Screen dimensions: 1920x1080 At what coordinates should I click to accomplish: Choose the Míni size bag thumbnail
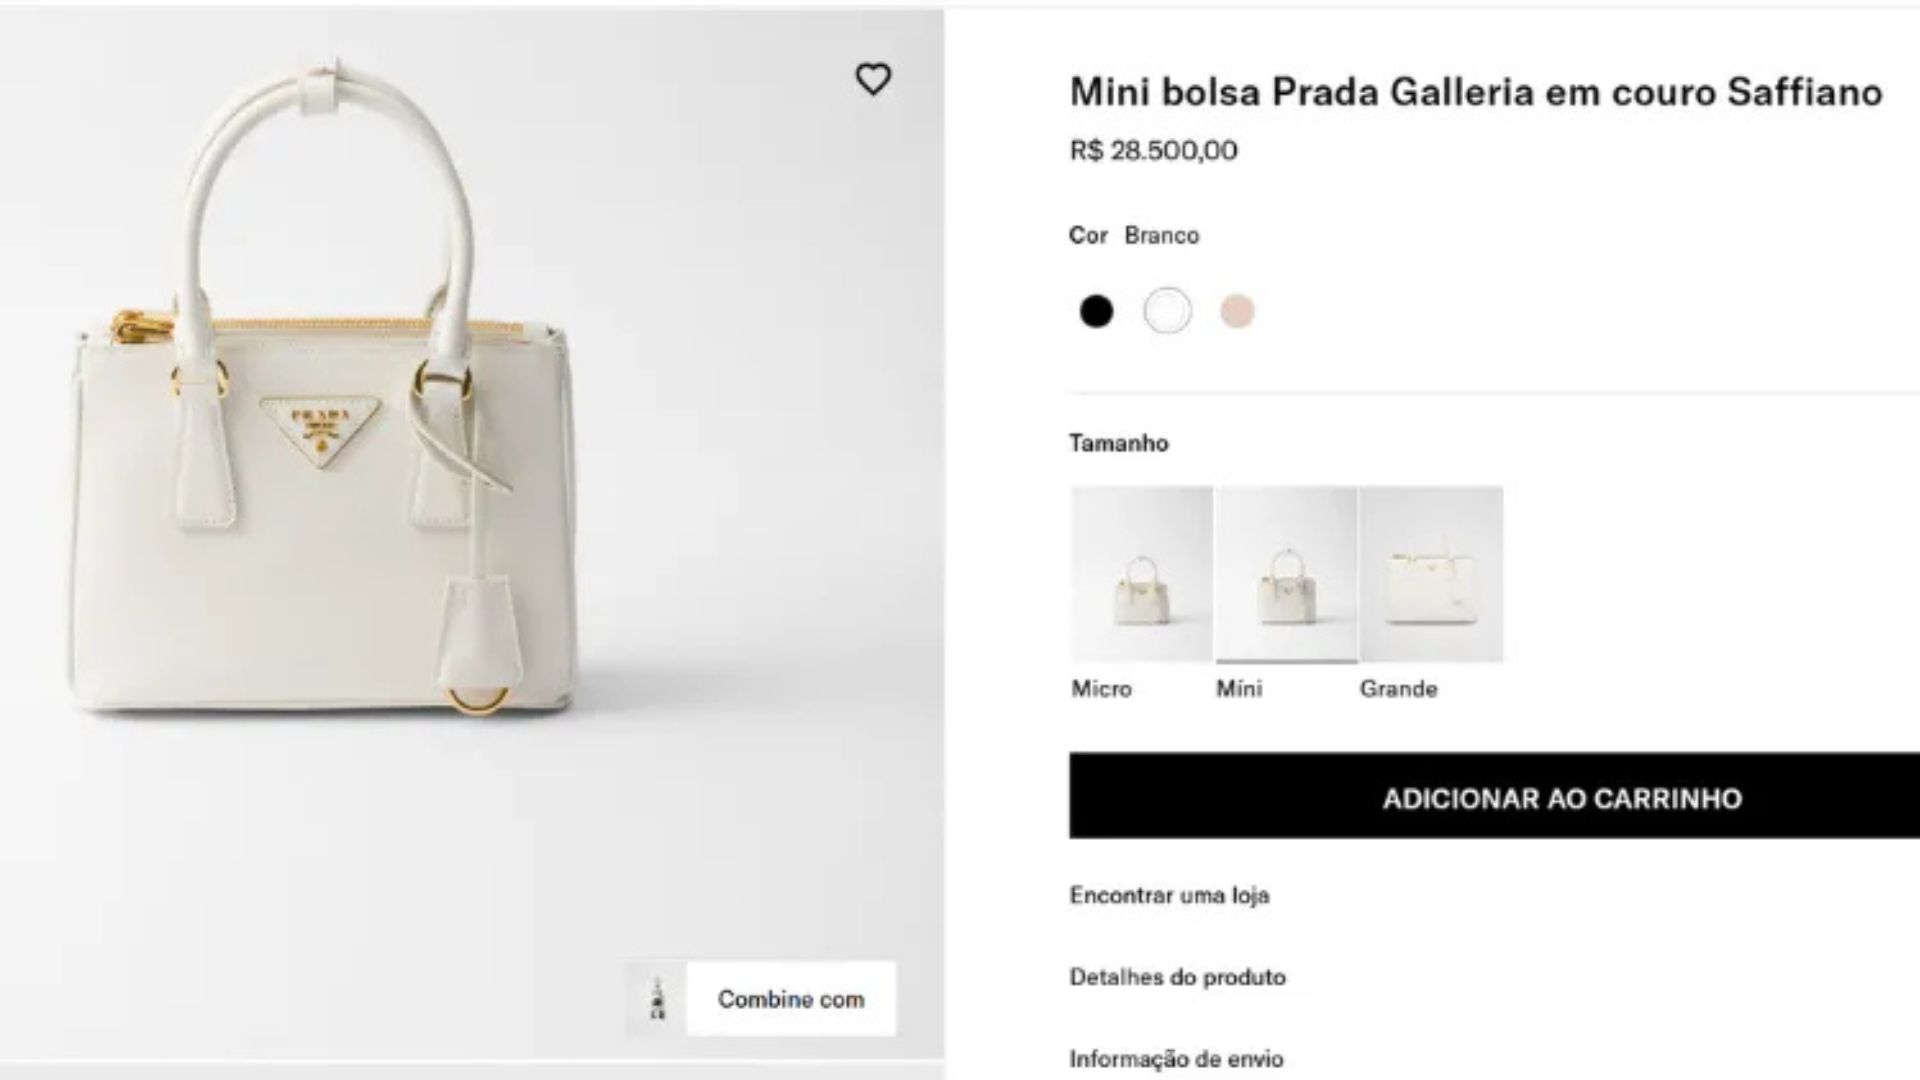click(1286, 574)
